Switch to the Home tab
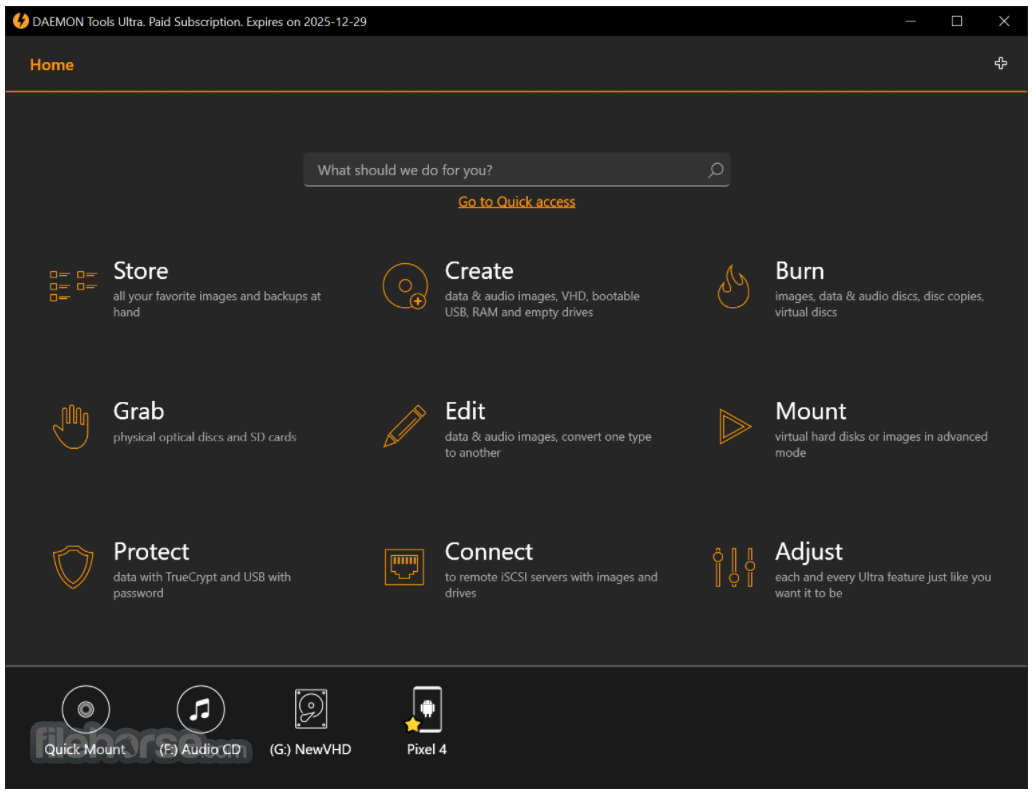Image resolution: width=1033 pixels, height=794 pixels. 51,65
